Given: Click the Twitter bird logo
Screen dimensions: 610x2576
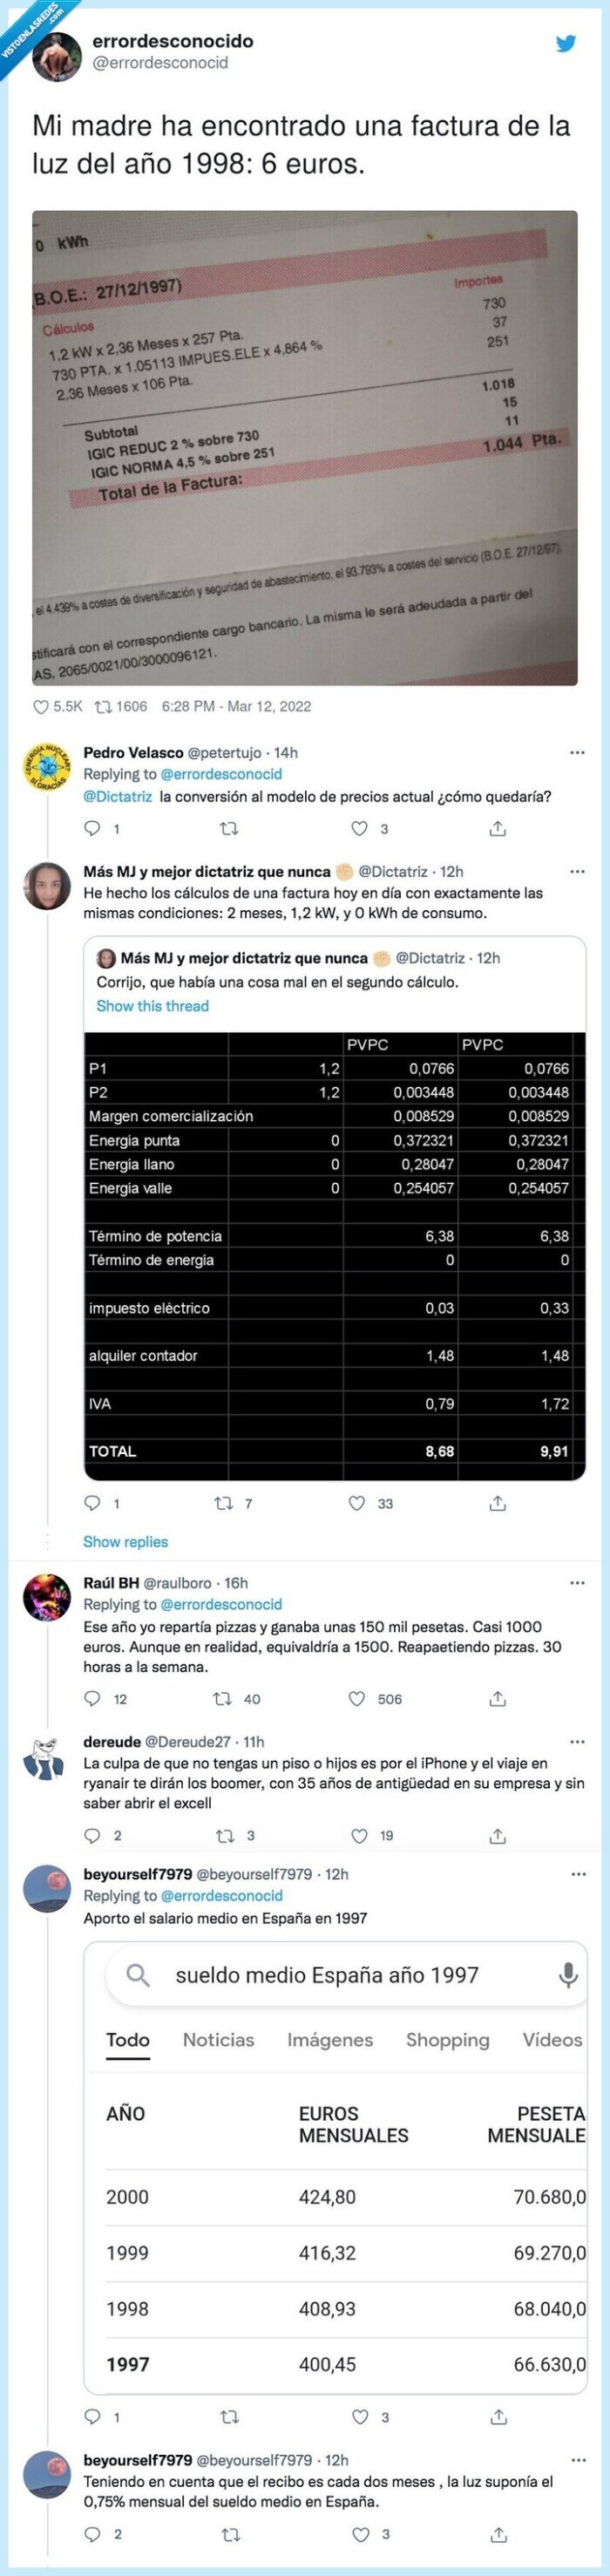Looking at the screenshot, I should pyautogui.click(x=566, y=43).
